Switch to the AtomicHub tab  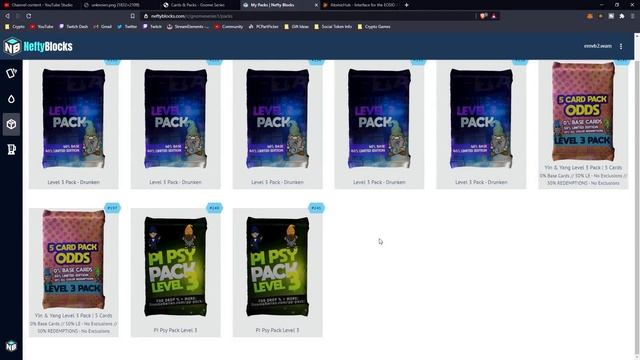coord(359,5)
